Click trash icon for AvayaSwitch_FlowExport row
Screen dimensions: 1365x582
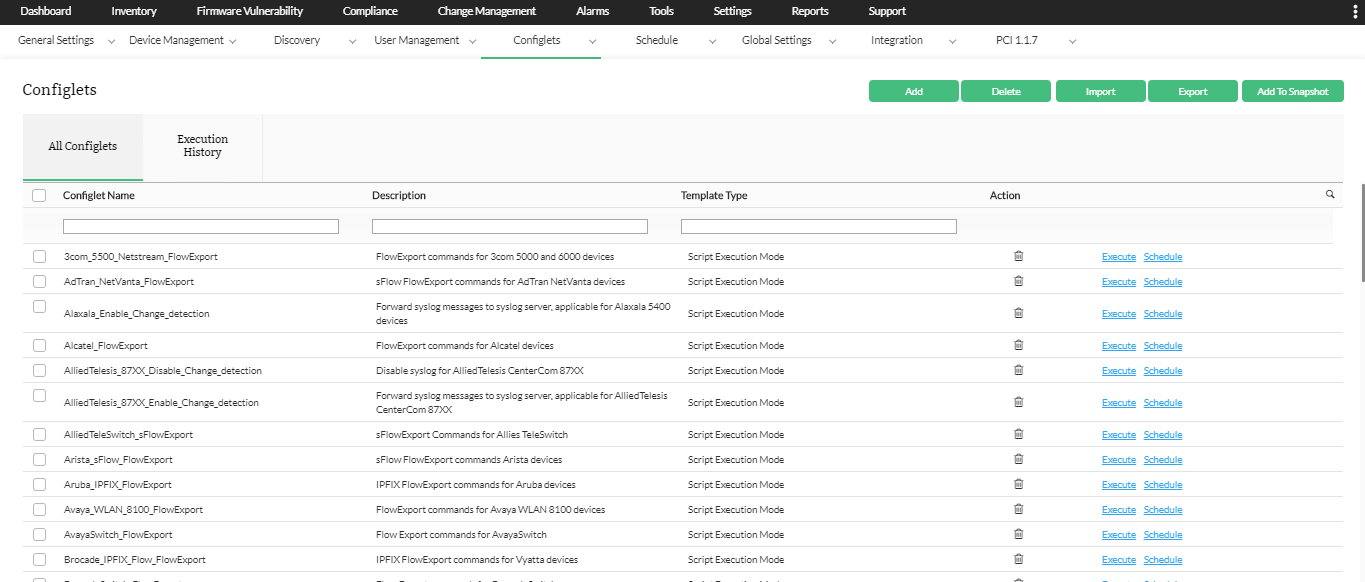tap(1018, 534)
